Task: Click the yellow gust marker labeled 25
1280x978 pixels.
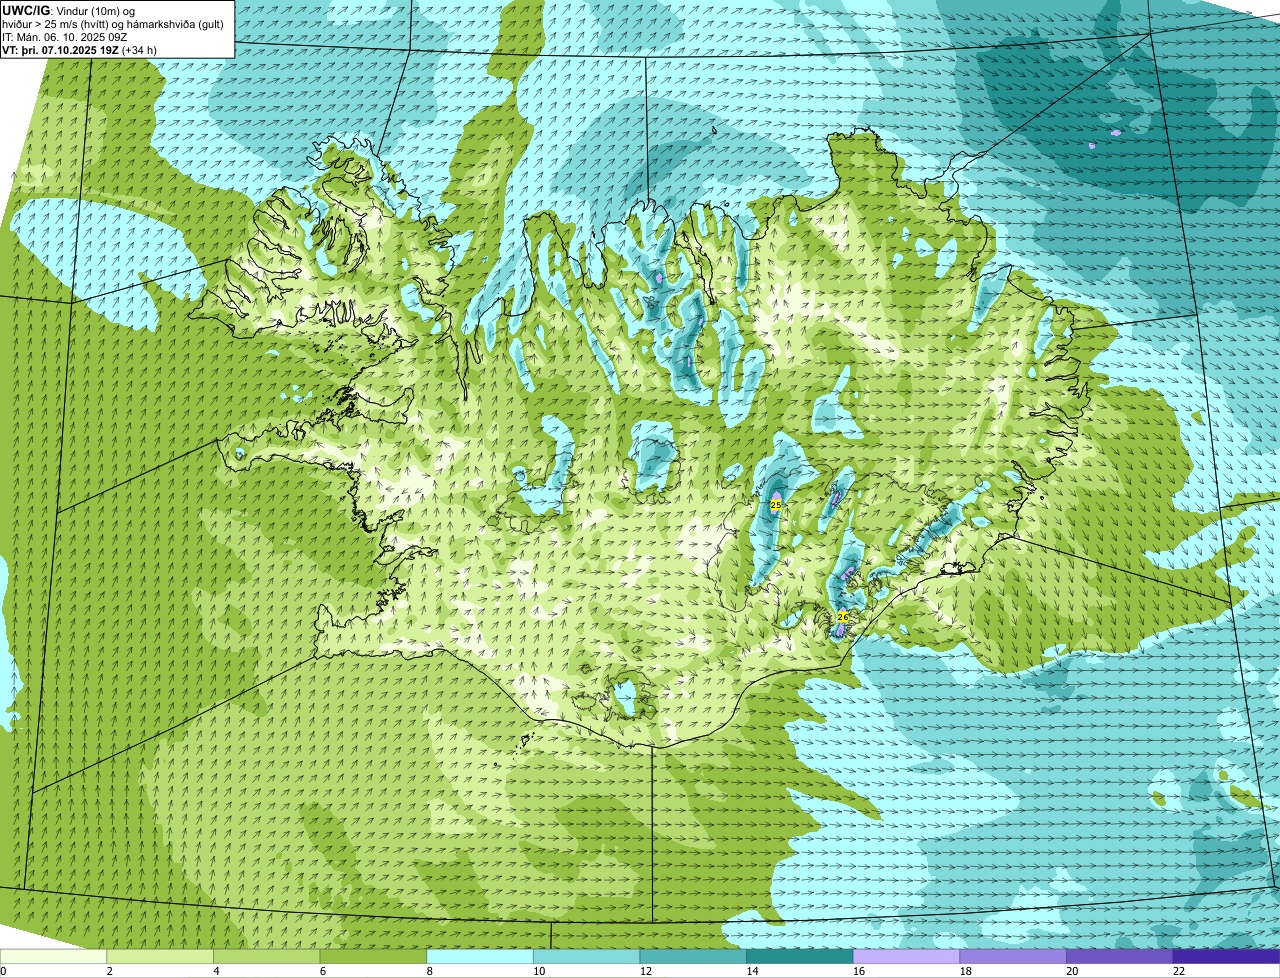Action: click(x=776, y=505)
